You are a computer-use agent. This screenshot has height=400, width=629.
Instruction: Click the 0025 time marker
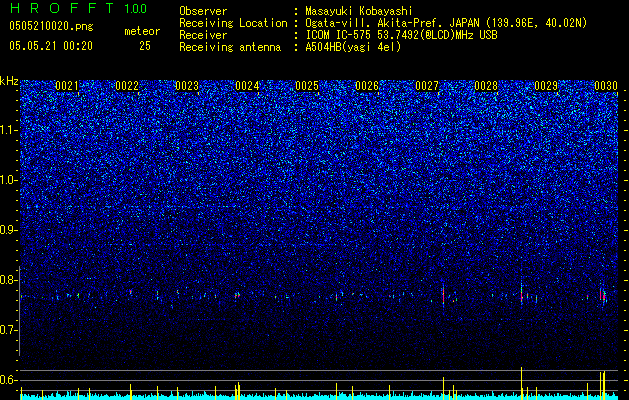coord(307,86)
